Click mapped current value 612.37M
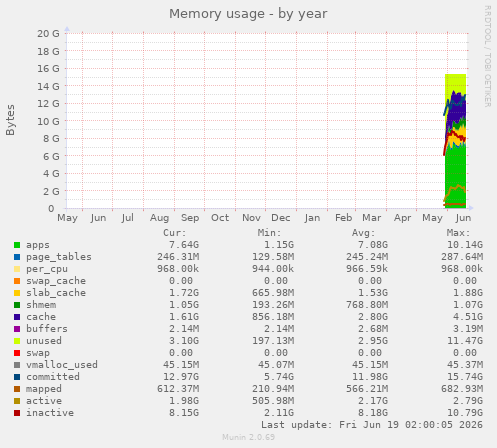The image size is (497, 448). tap(178, 389)
